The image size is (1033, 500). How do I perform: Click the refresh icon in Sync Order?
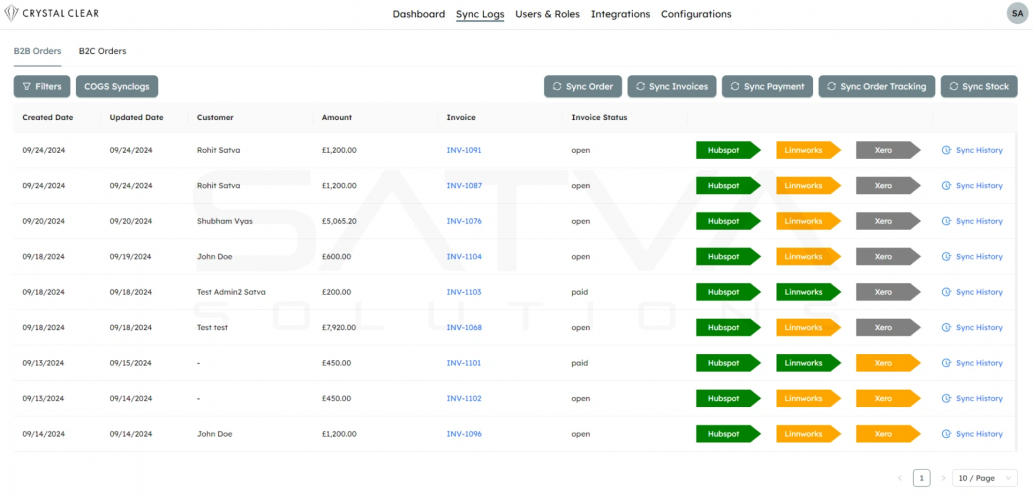click(x=557, y=86)
